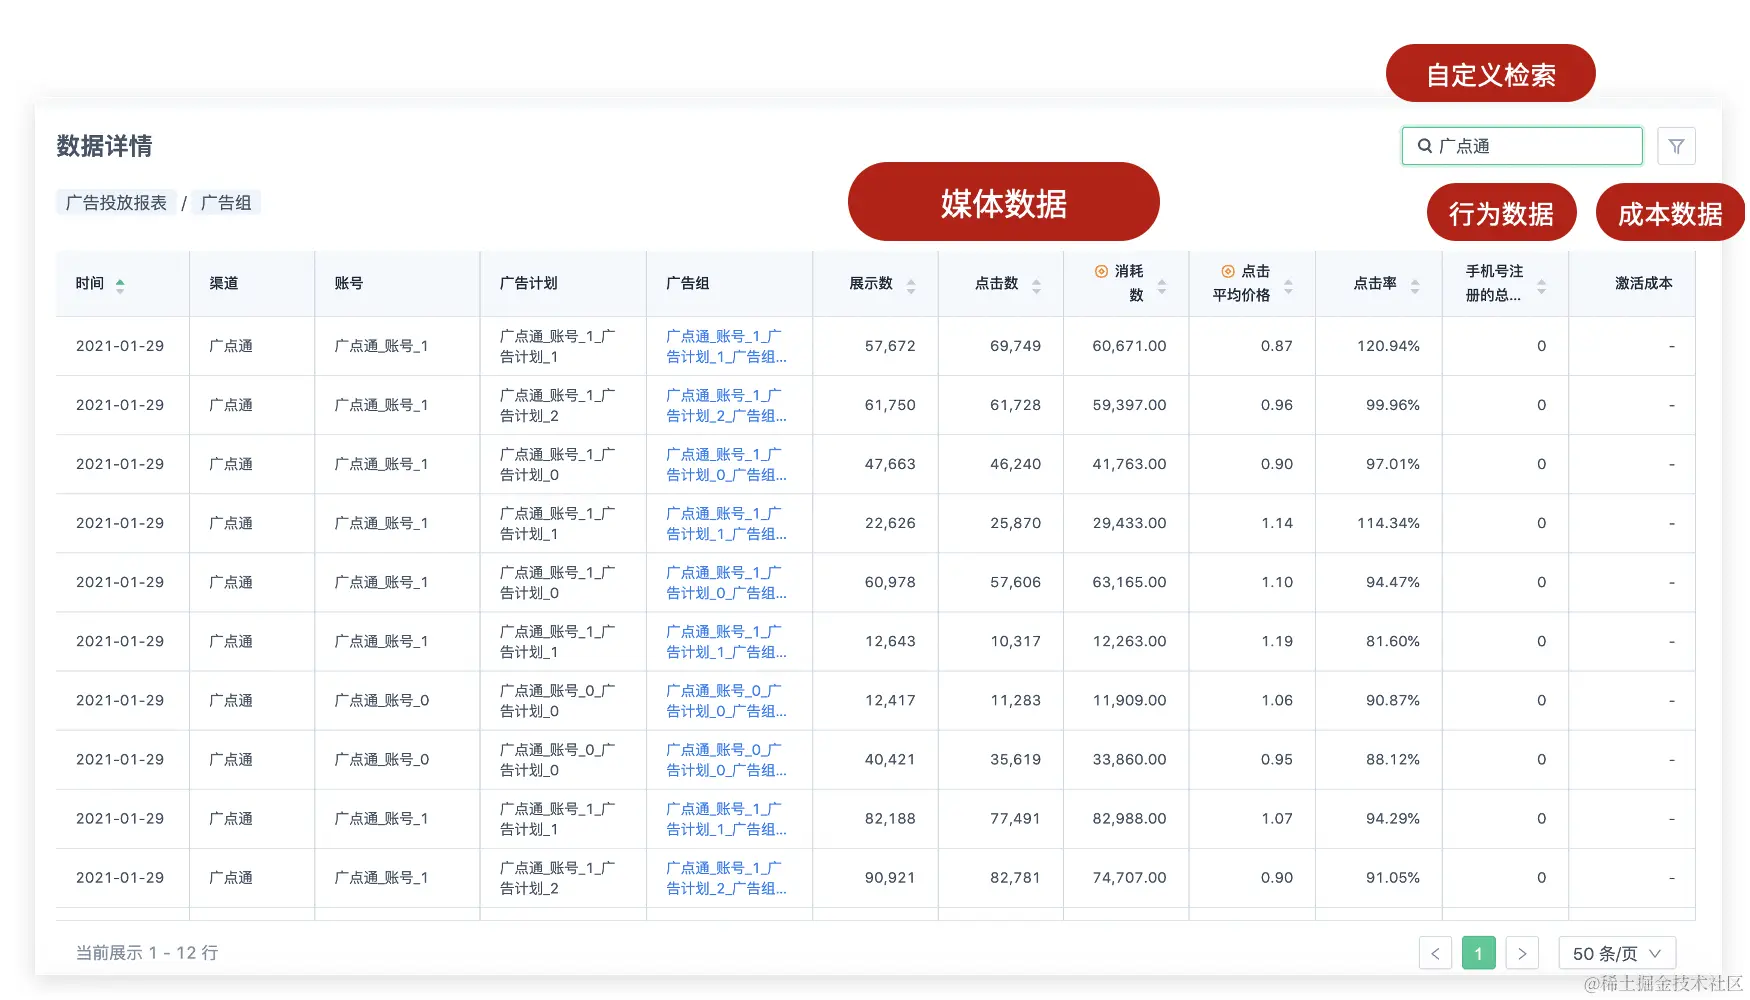The image size is (1750, 1000).
Task: Sort 点击率 column with its arrow icon
Action: (x=1415, y=286)
